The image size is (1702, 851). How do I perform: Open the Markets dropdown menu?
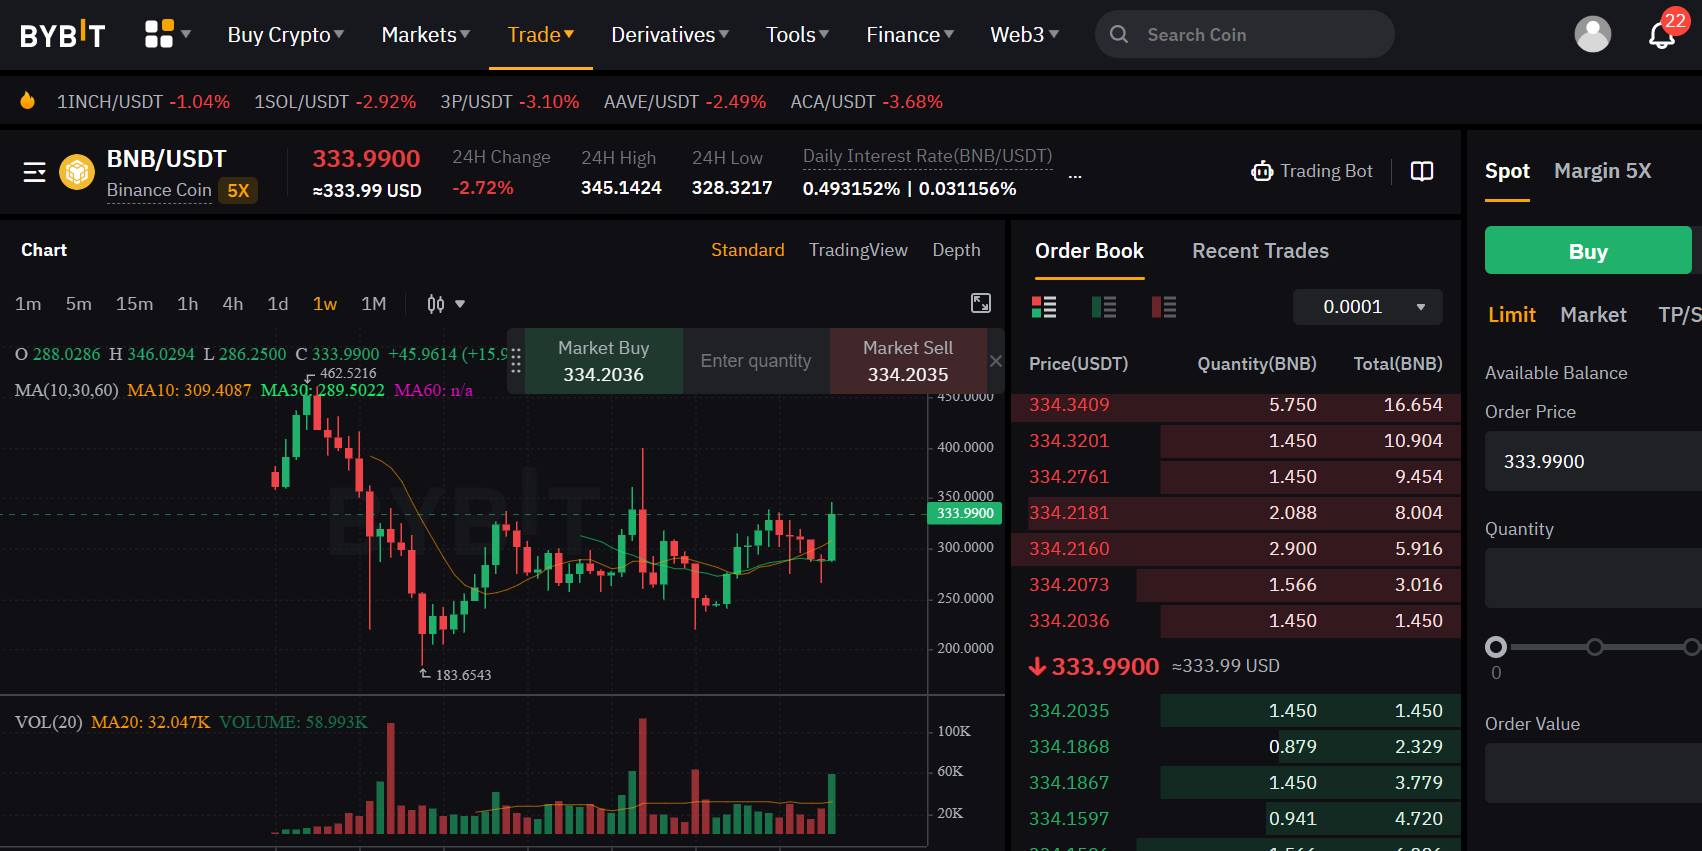click(426, 35)
